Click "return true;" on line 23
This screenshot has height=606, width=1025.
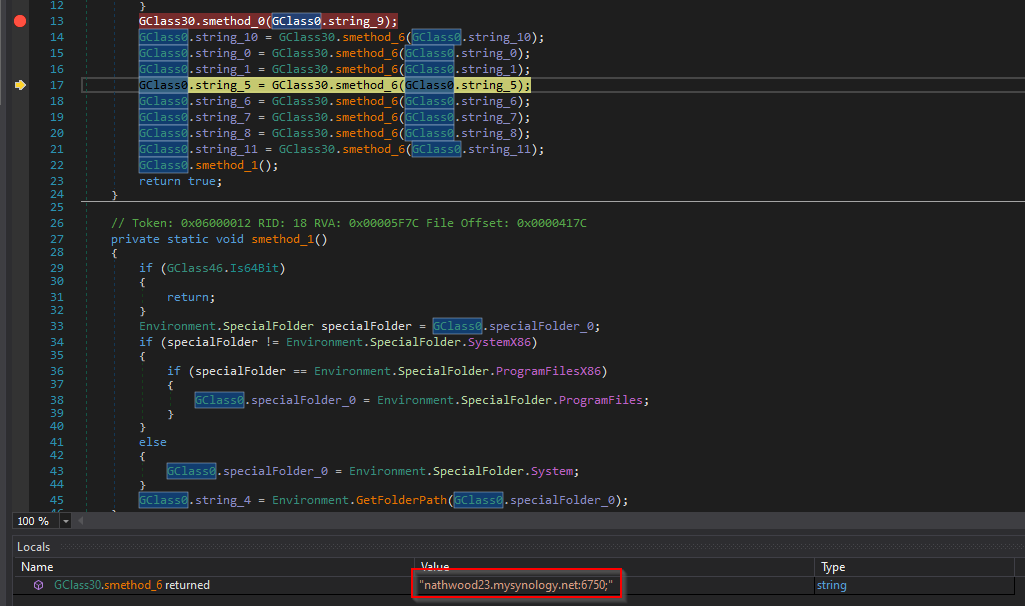click(x=180, y=181)
